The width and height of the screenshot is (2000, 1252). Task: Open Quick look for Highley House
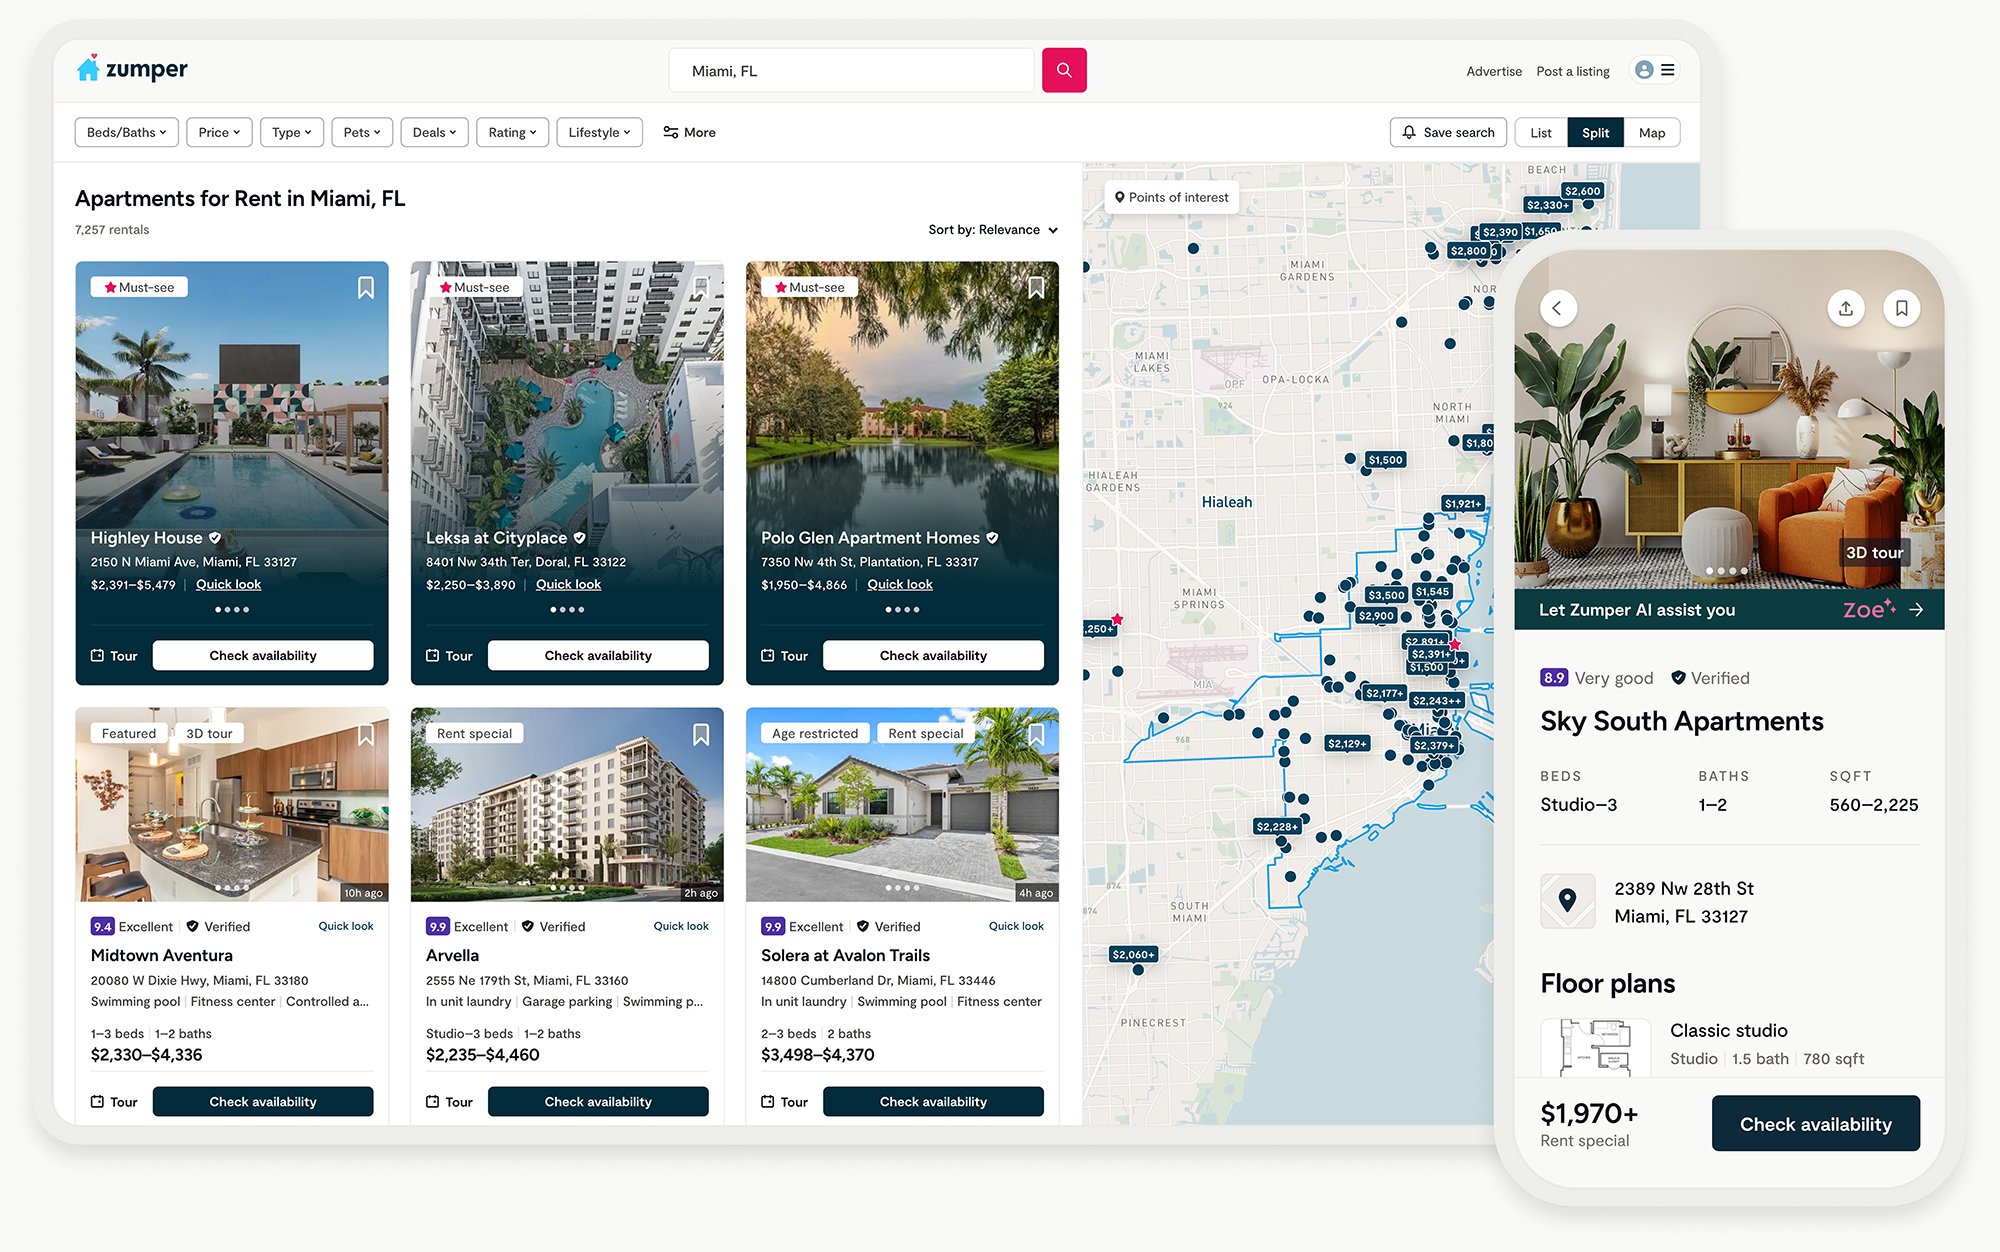[228, 585]
